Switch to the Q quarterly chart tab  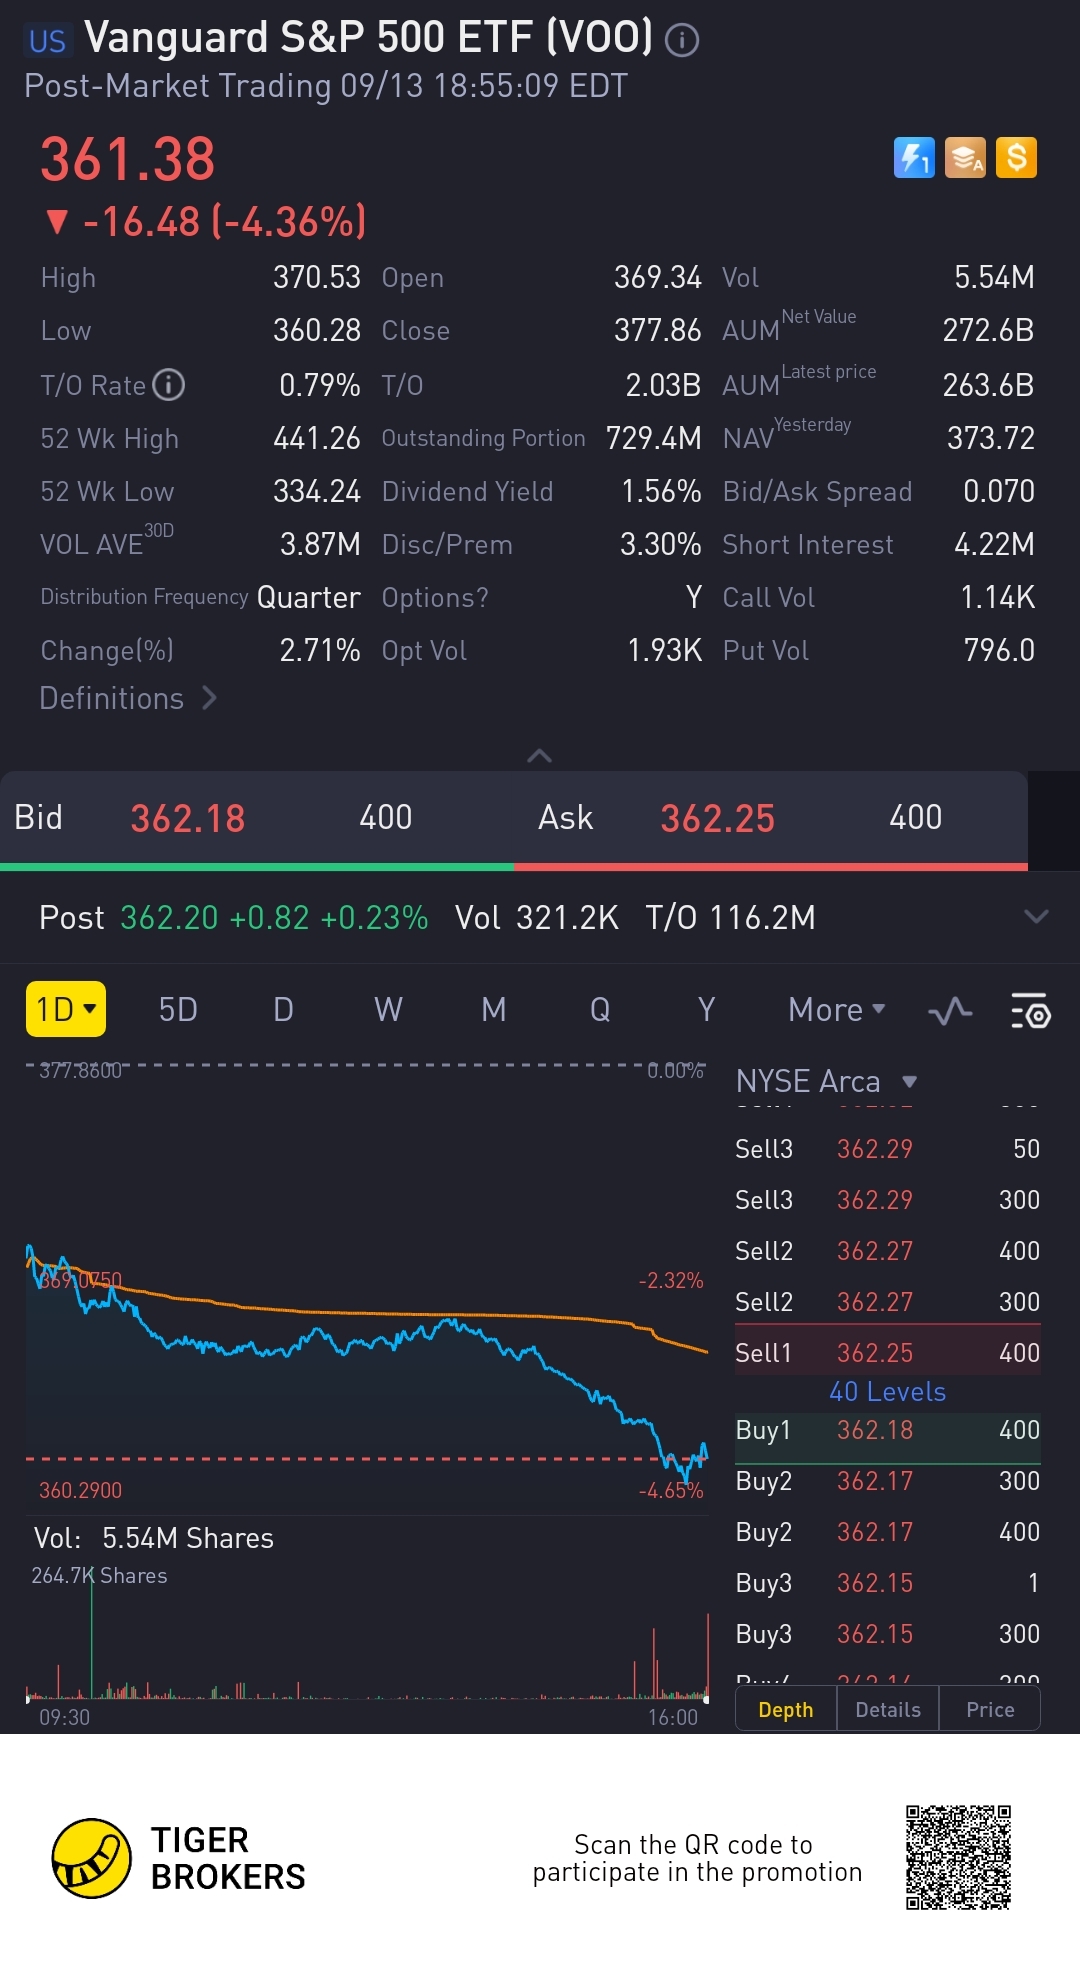click(x=600, y=1010)
